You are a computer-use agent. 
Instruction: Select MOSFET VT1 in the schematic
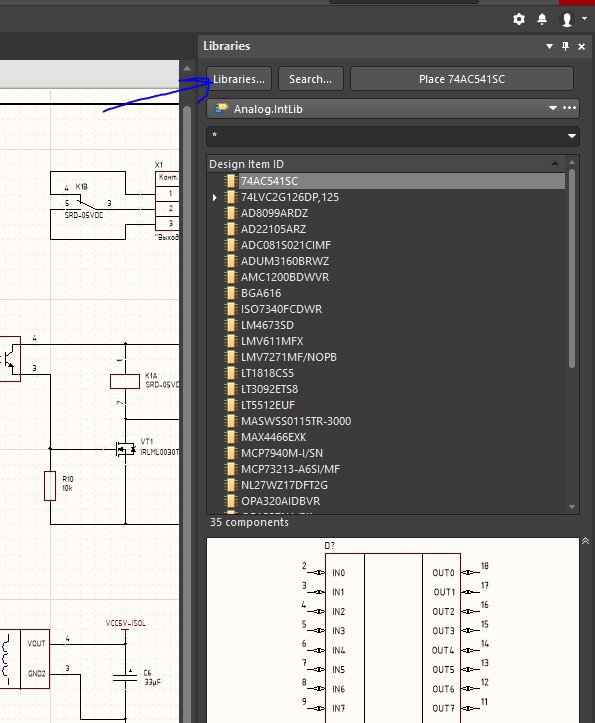click(125, 449)
